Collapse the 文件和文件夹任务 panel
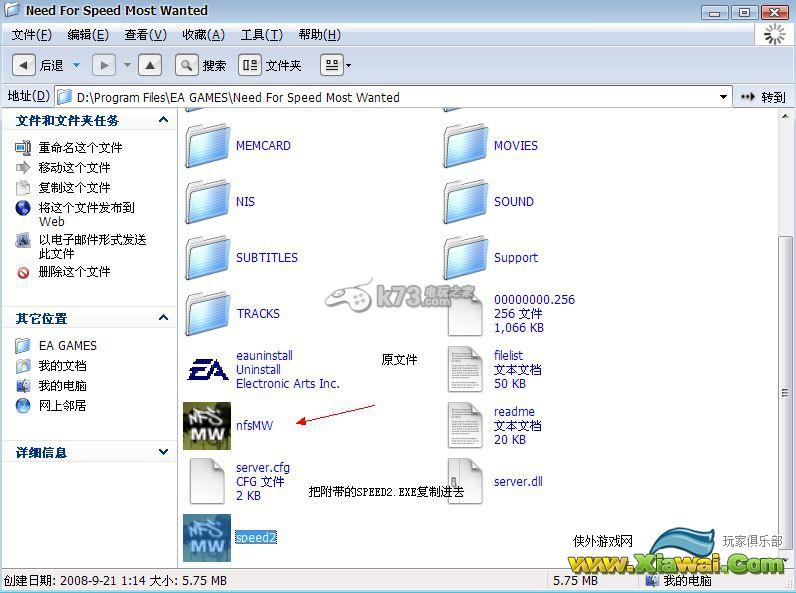Image resolution: width=796 pixels, height=593 pixels. pos(163,120)
